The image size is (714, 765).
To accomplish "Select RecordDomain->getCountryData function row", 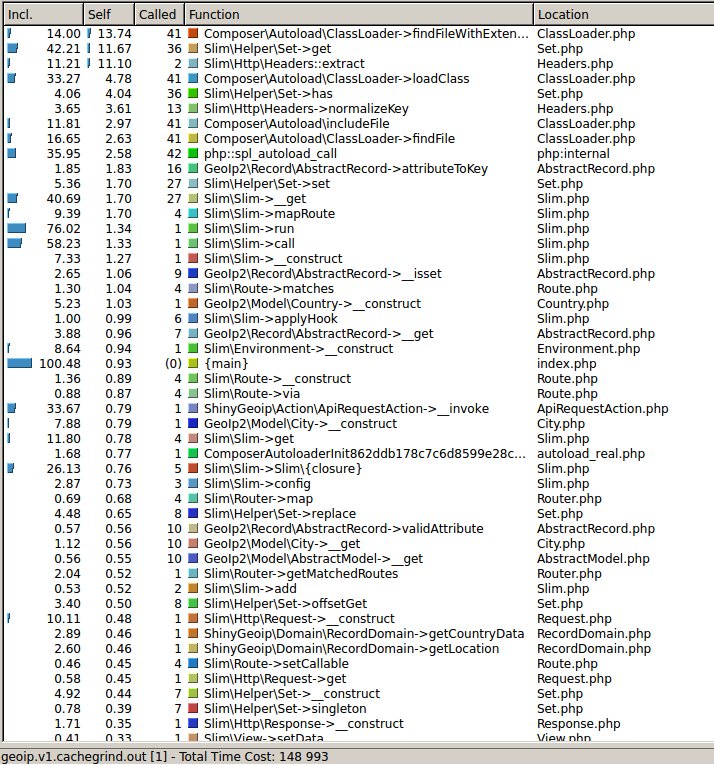I will 359,634.
